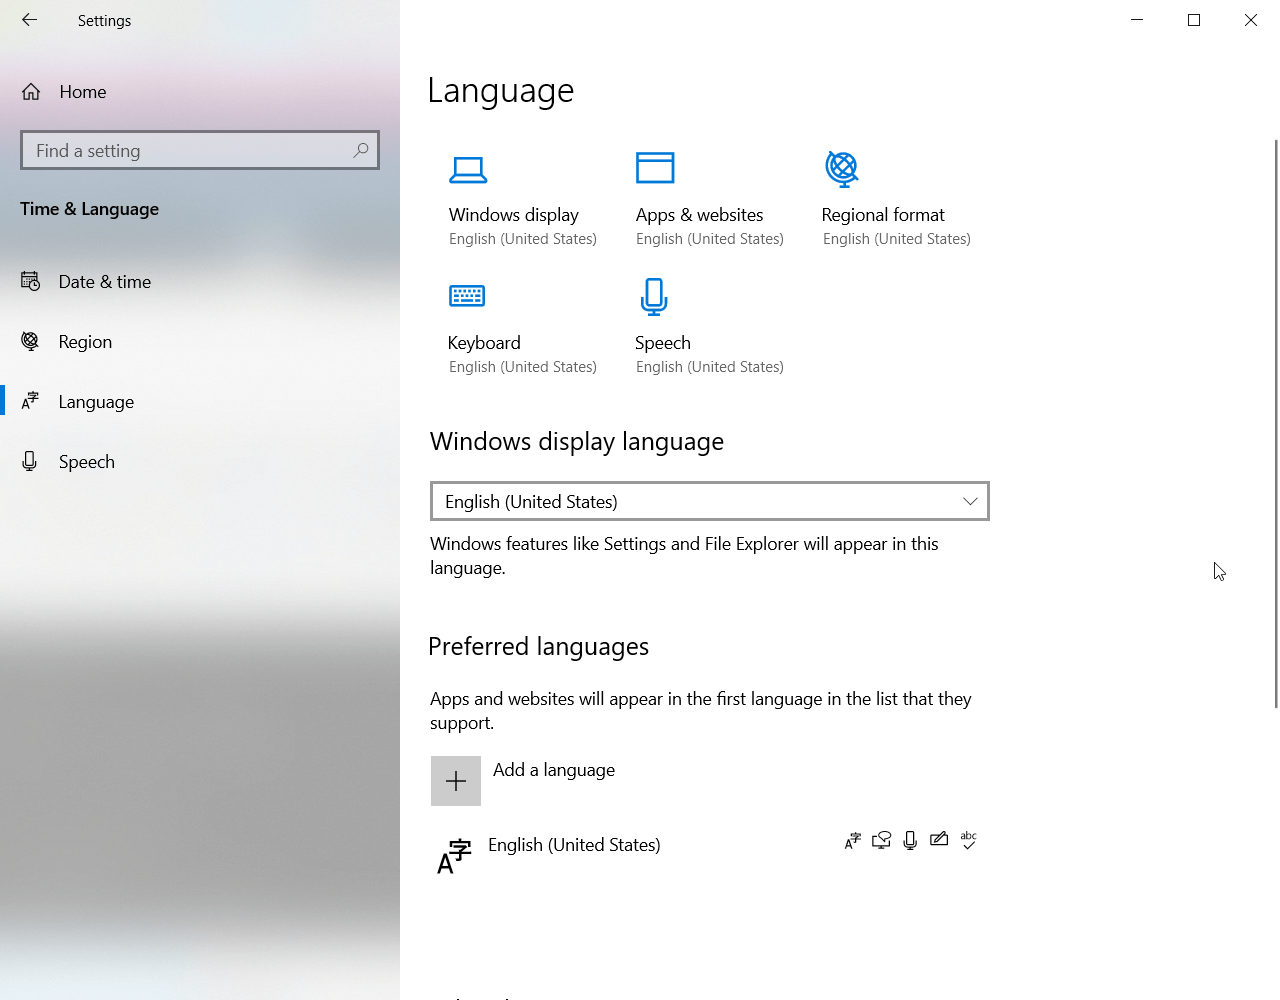1280x1000 pixels.
Task: Open the Regional format tile label
Action: tap(883, 215)
